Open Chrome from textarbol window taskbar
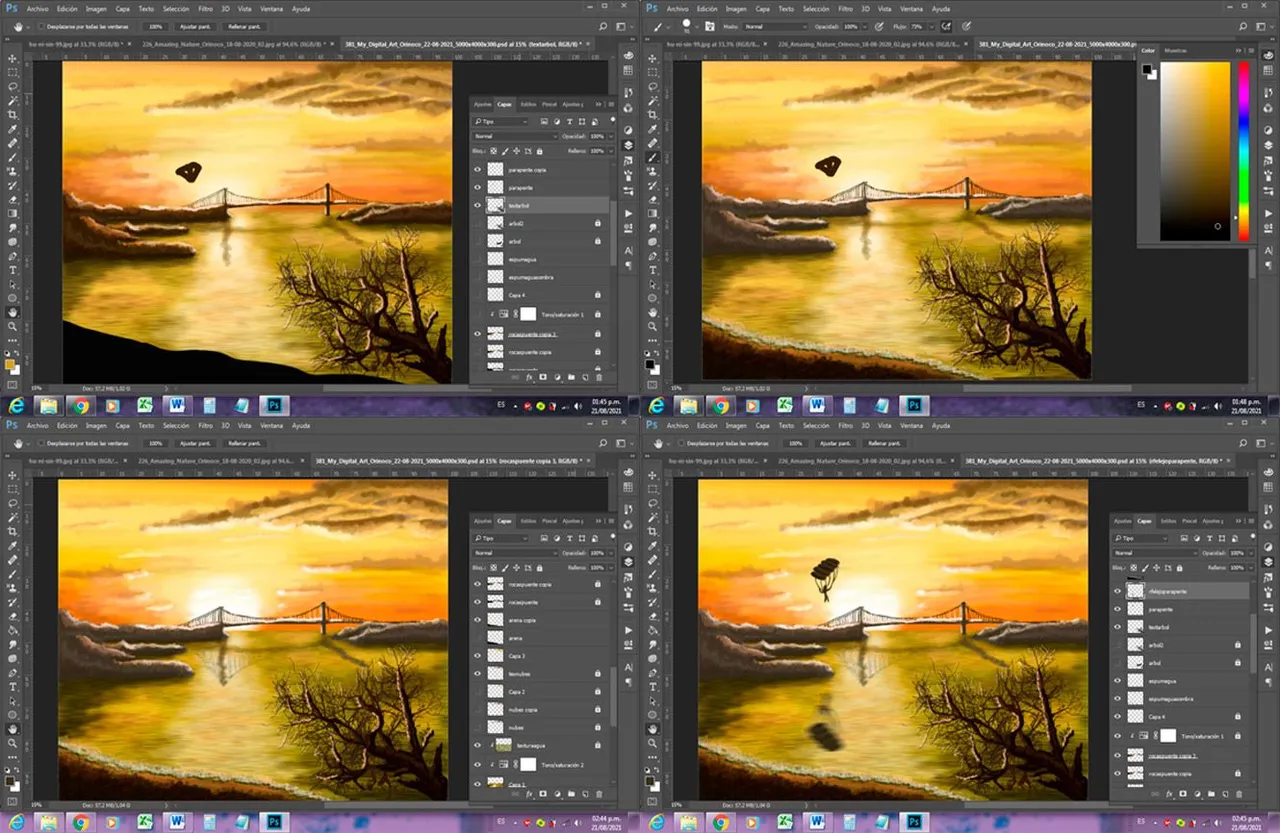 (x=79, y=405)
